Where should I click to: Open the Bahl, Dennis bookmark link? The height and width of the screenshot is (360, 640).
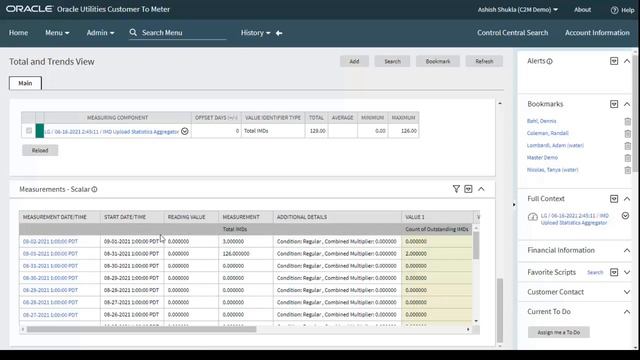pyautogui.click(x=542, y=121)
